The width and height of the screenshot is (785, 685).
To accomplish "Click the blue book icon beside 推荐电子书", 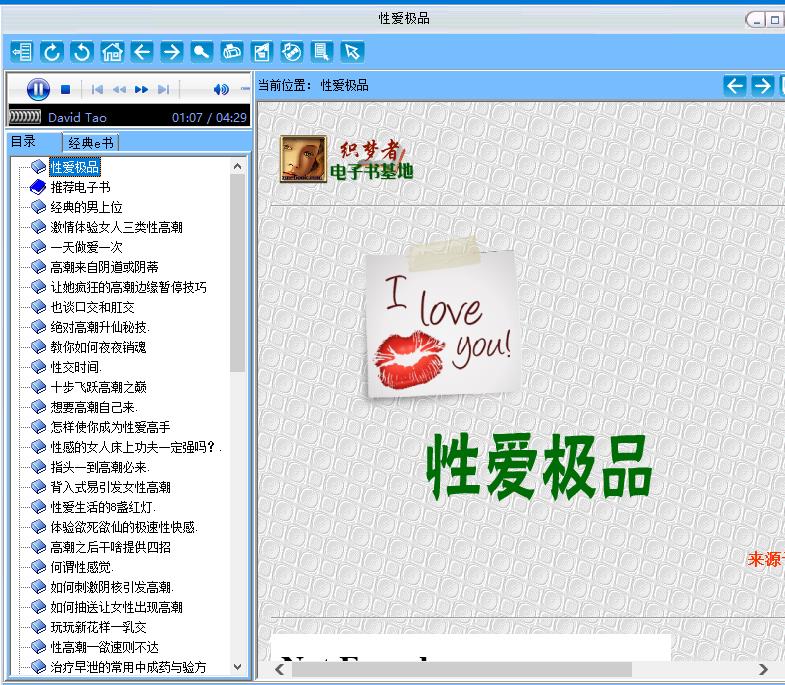I will pyautogui.click(x=38, y=187).
